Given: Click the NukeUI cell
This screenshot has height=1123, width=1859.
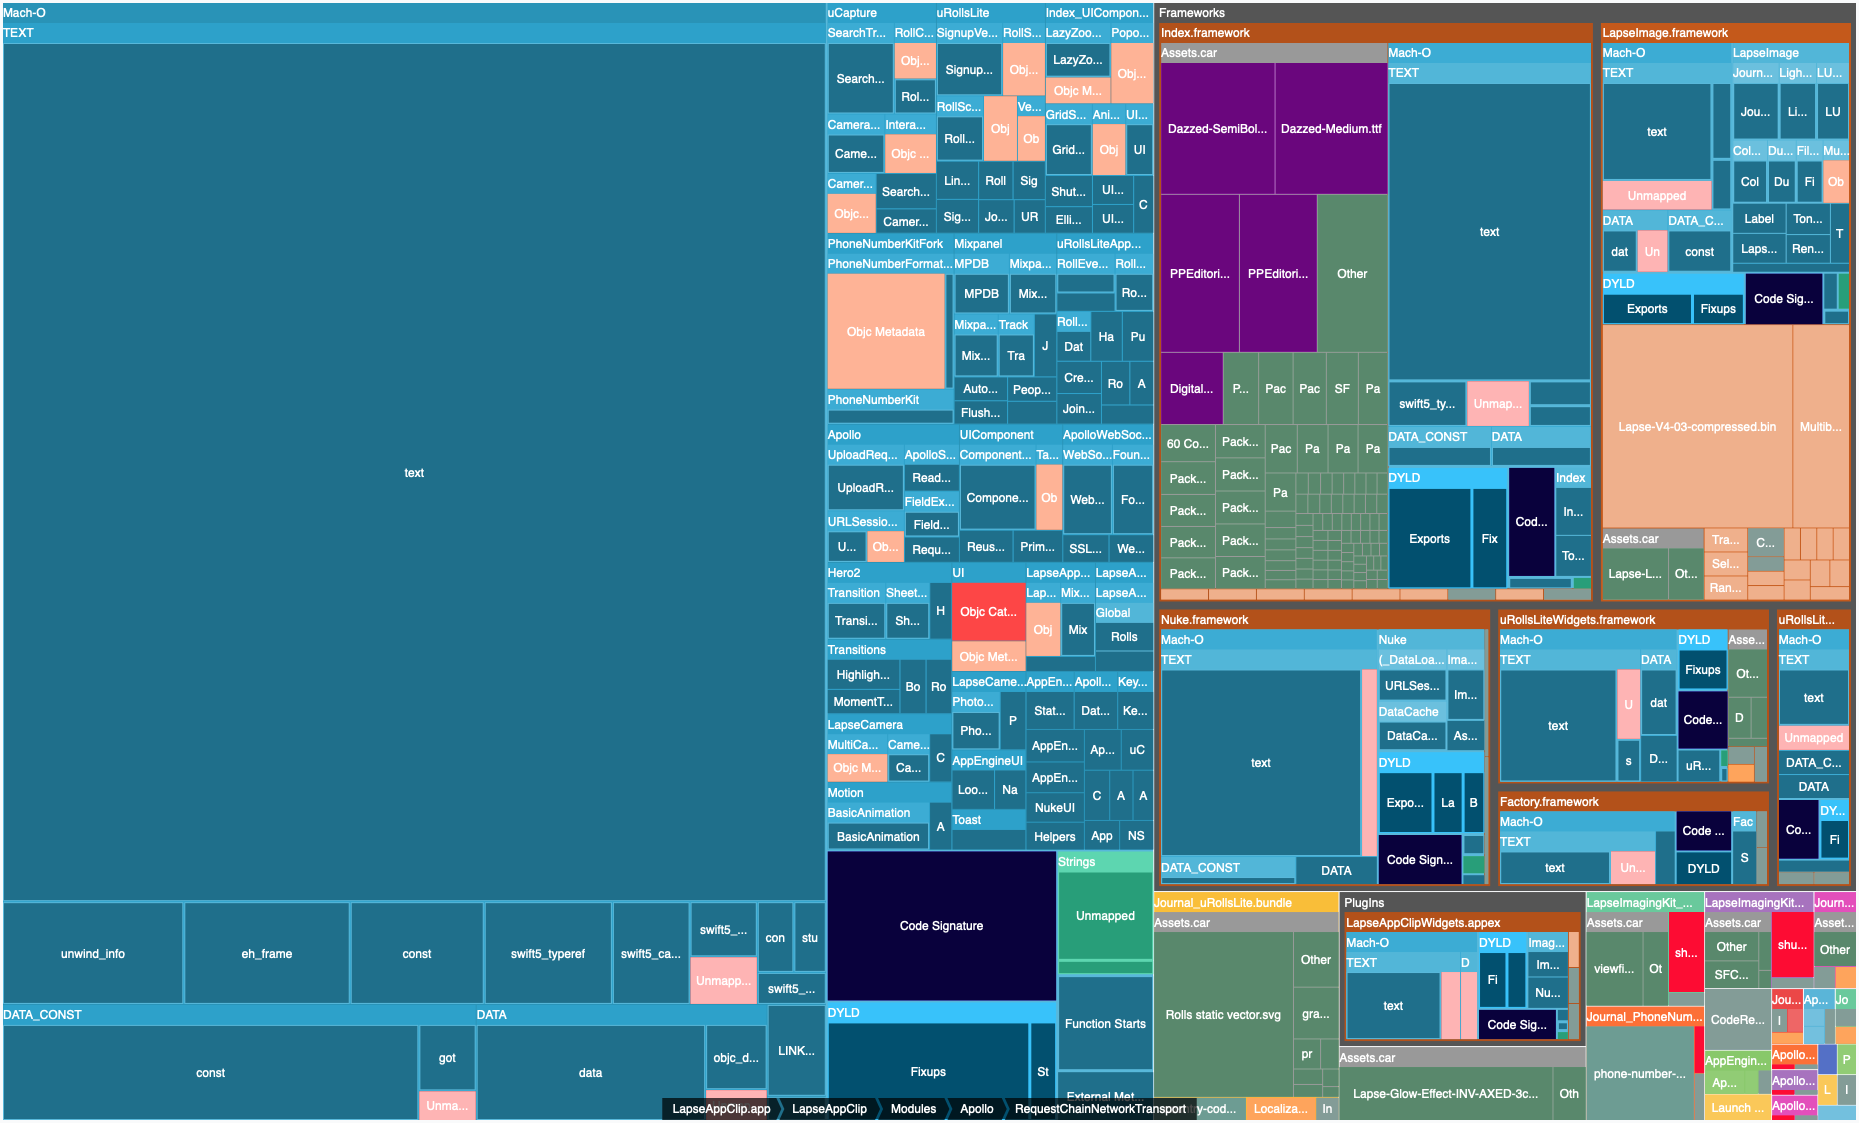Looking at the screenshot, I should point(1054,807).
